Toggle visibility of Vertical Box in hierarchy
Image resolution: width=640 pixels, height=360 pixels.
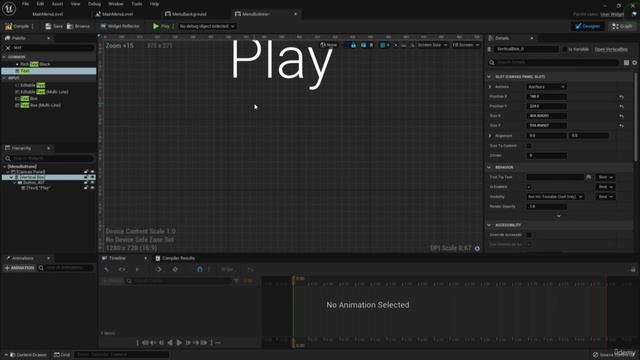point(92,177)
